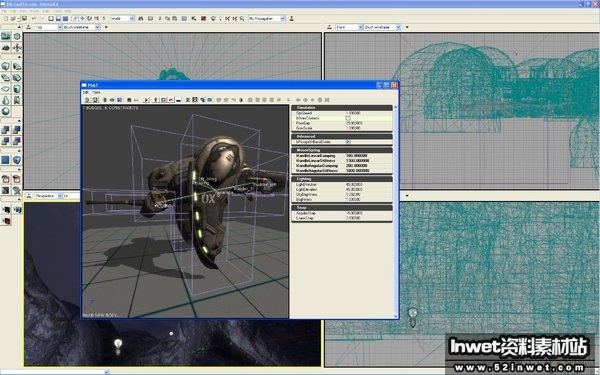Open the World coordinate system dropdown
This screenshot has width=600, height=375.
(122, 18)
